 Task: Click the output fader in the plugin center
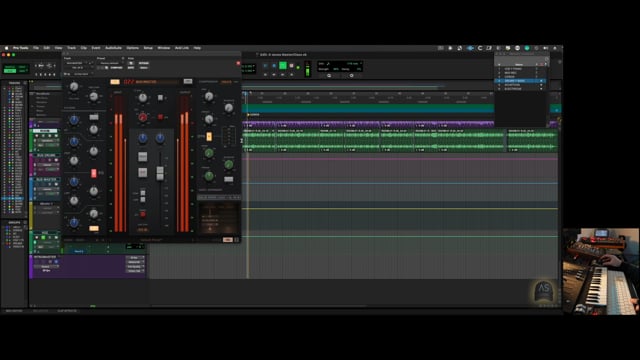point(160,173)
